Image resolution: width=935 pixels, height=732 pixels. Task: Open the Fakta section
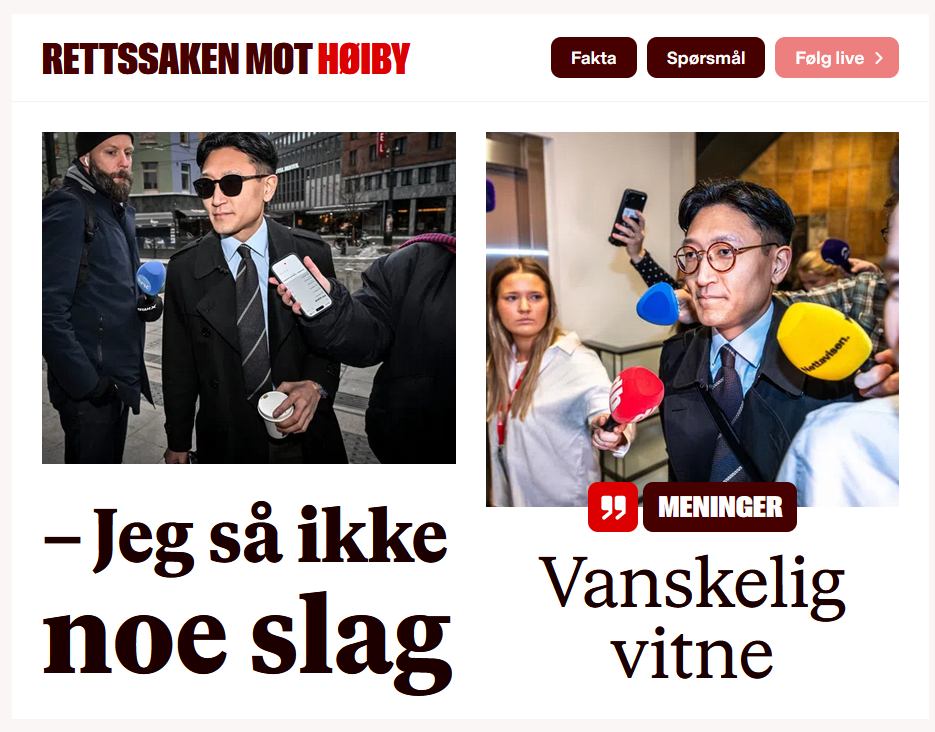pos(593,58)
